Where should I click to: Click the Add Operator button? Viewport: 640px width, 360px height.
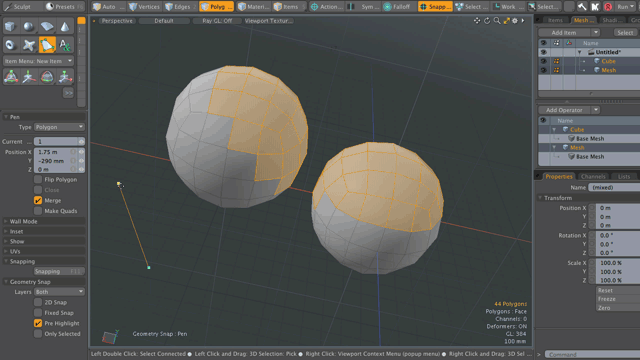[x=564, y=110]
